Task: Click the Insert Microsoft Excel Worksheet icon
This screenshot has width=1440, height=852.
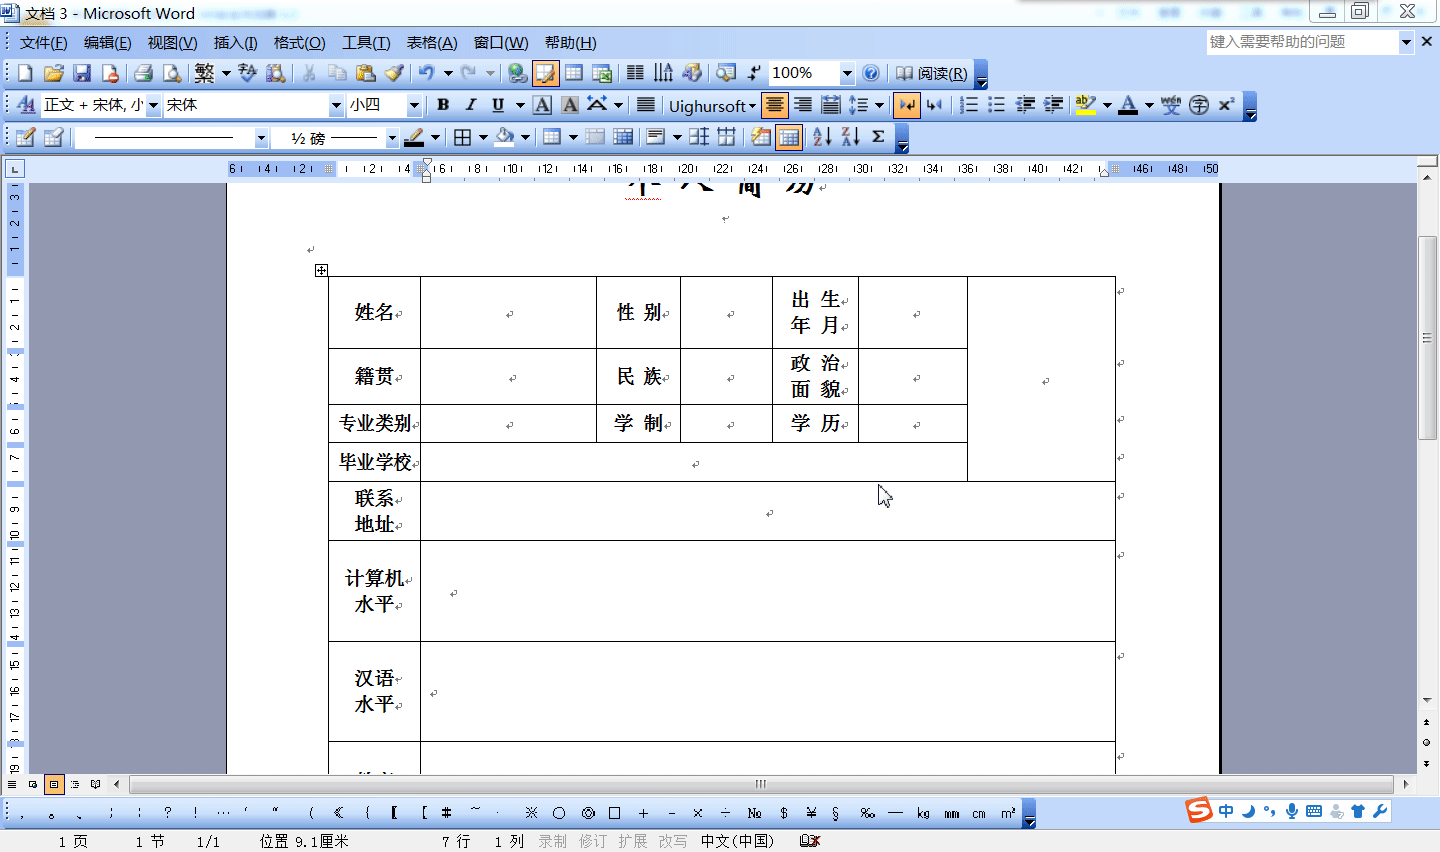Action: [600, 73]
